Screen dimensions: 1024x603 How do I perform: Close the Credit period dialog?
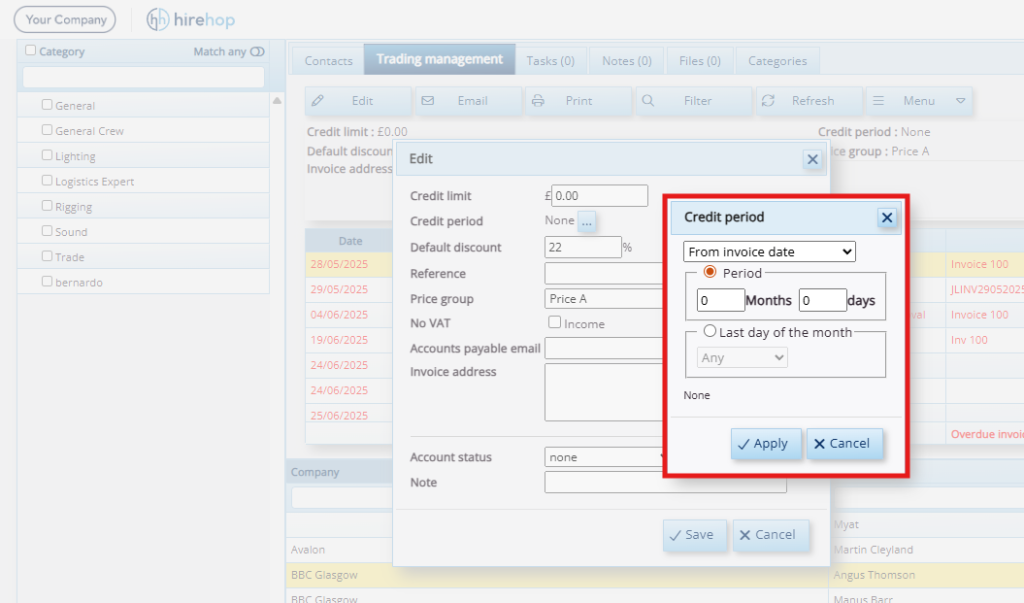(887, 218)
